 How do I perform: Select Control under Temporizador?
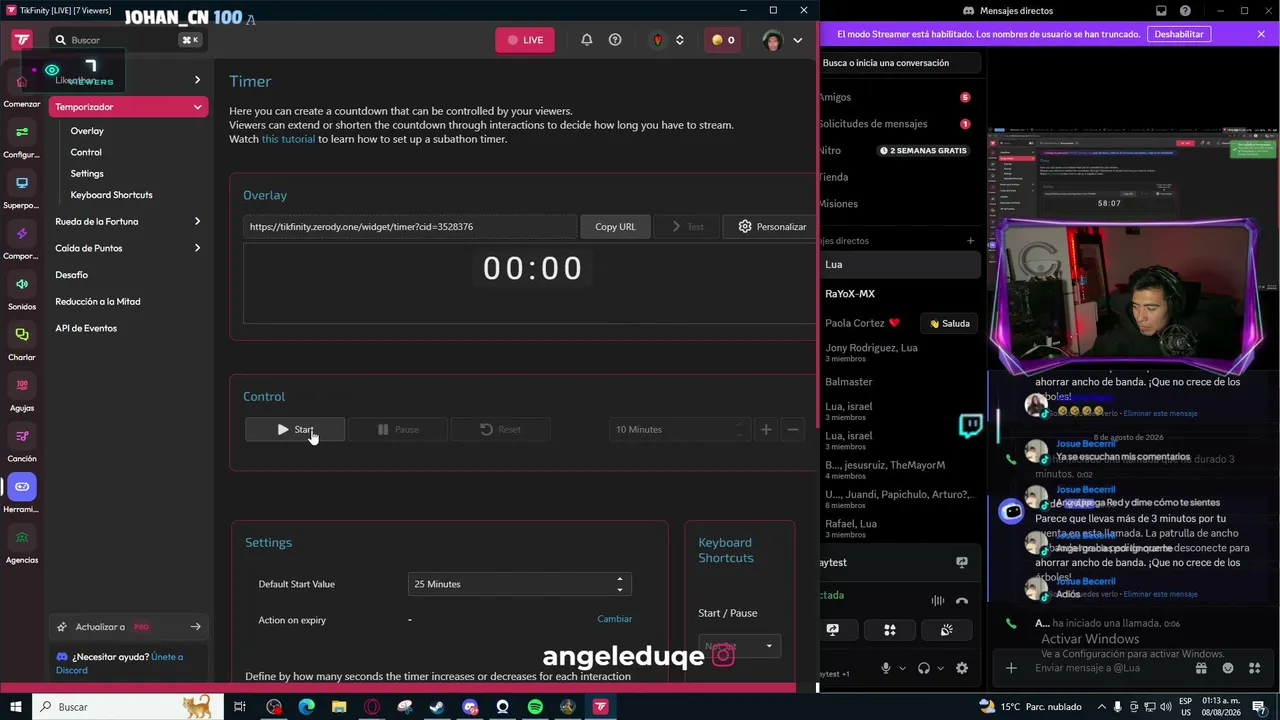86,152
